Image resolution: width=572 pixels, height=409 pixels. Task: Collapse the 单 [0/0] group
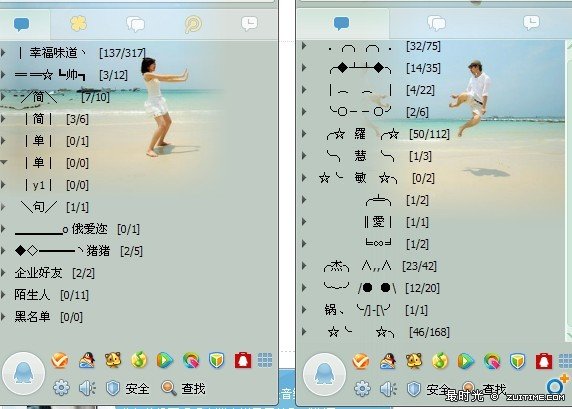pyautogui.click(x=3, y=162)
